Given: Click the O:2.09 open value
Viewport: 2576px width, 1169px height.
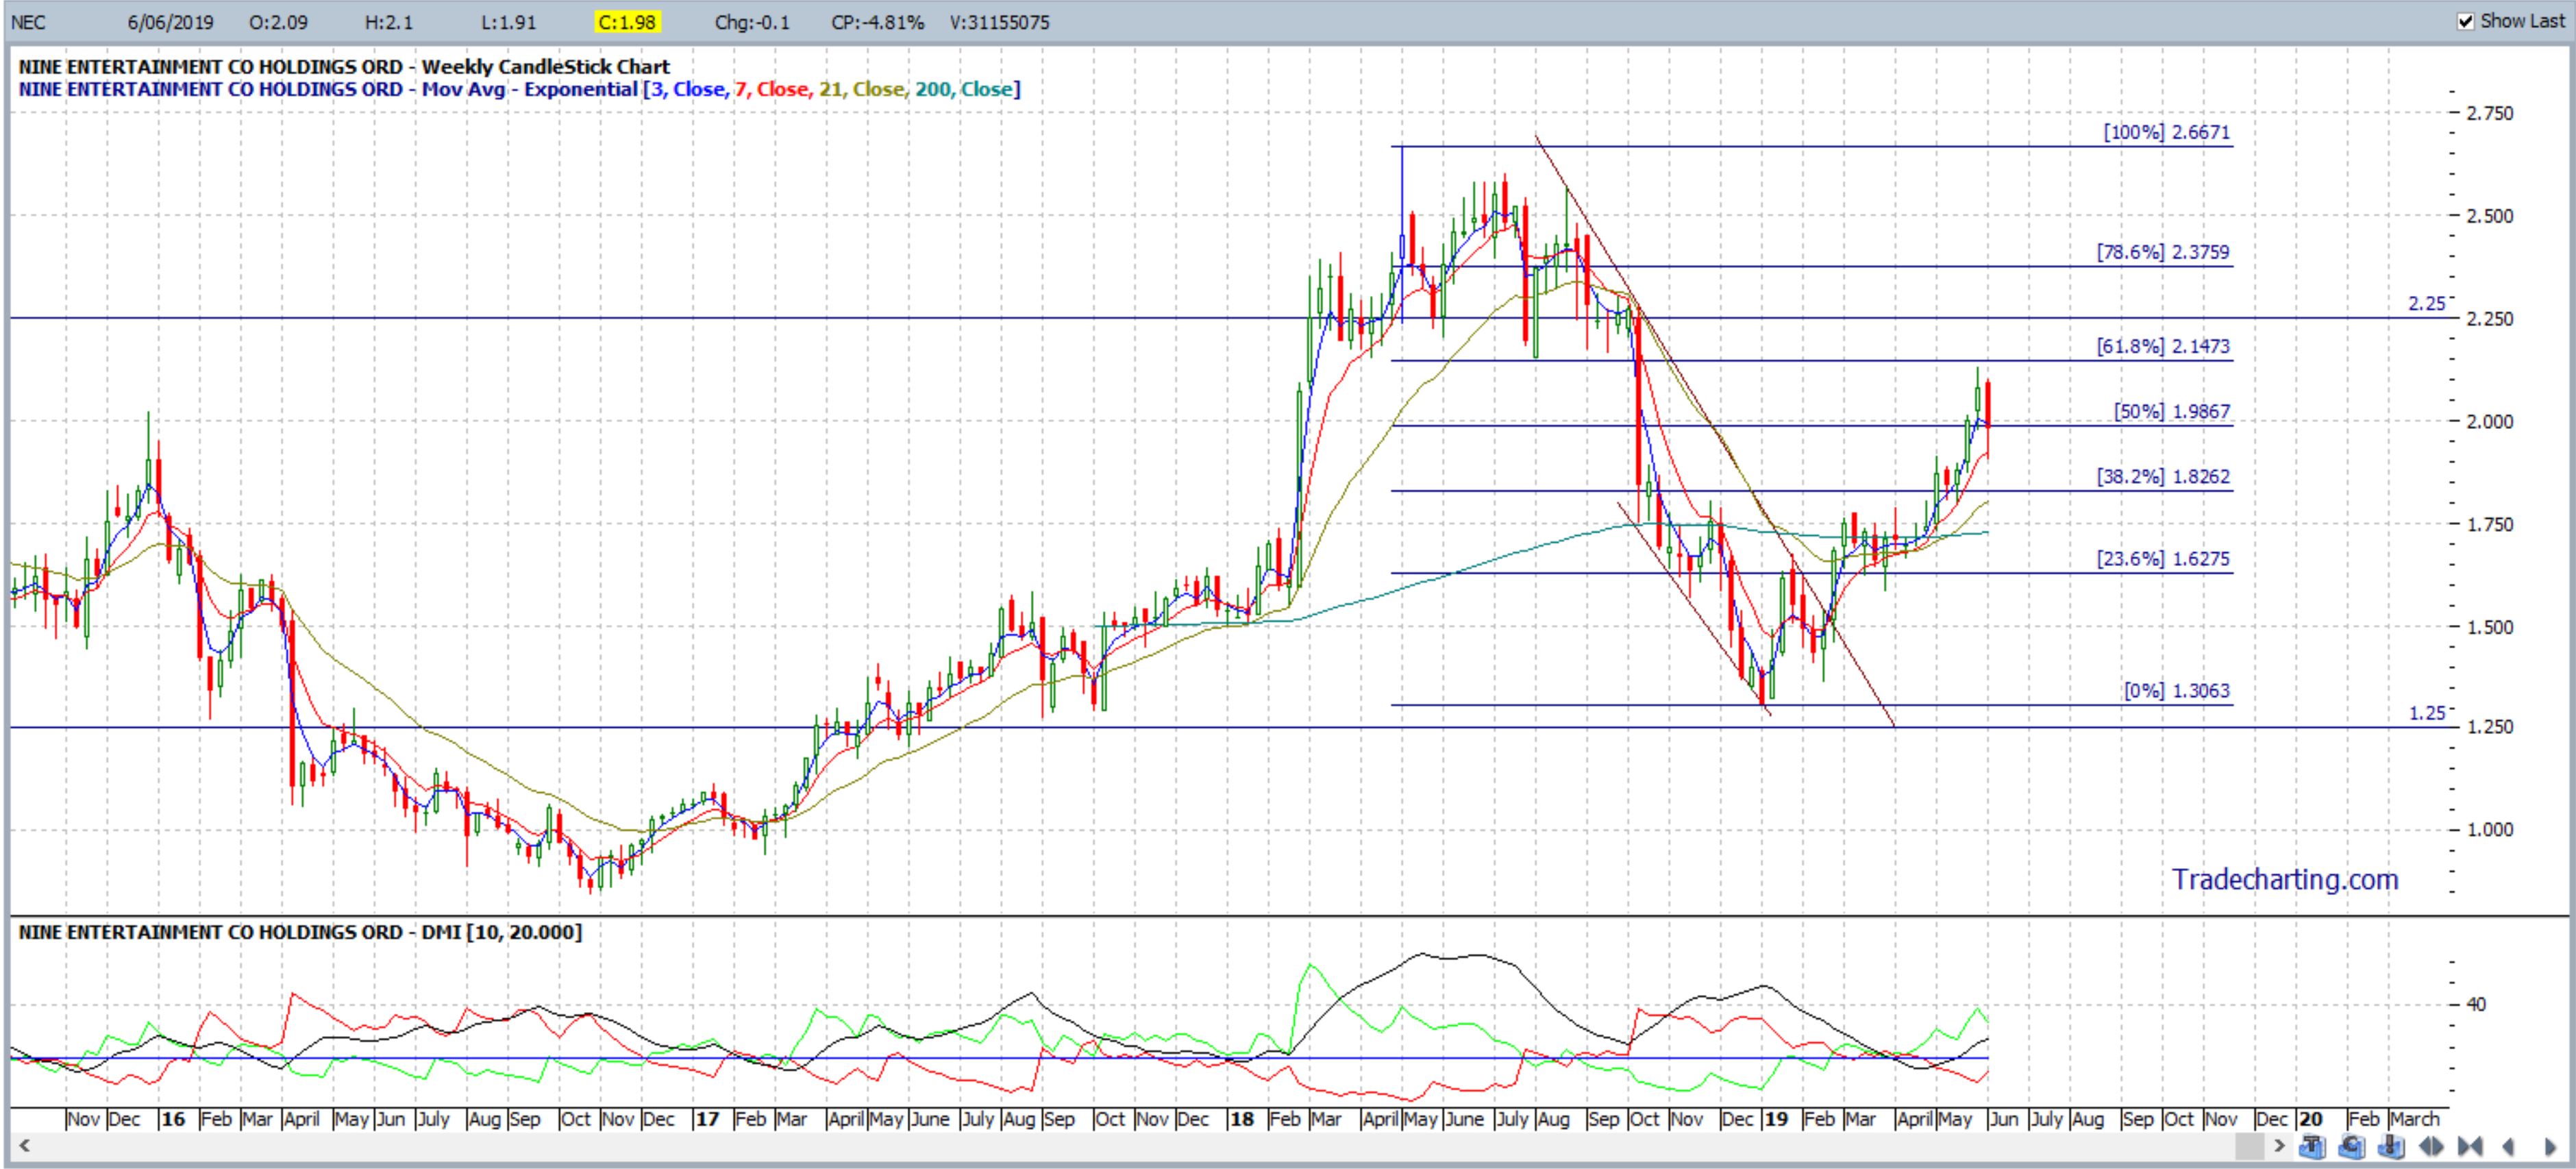Looking at the screenshot, I should coord(279,22).
